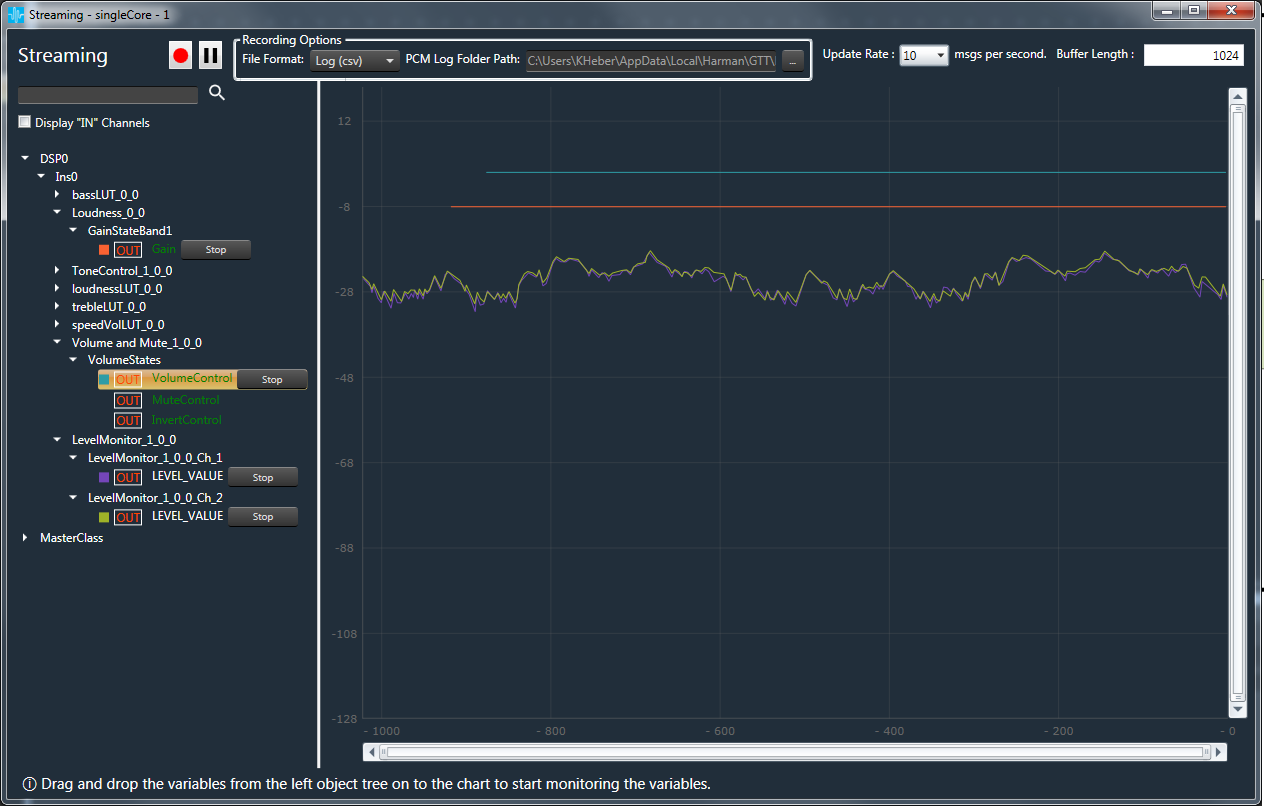Pause streaming with the pause button

point(210,56)
